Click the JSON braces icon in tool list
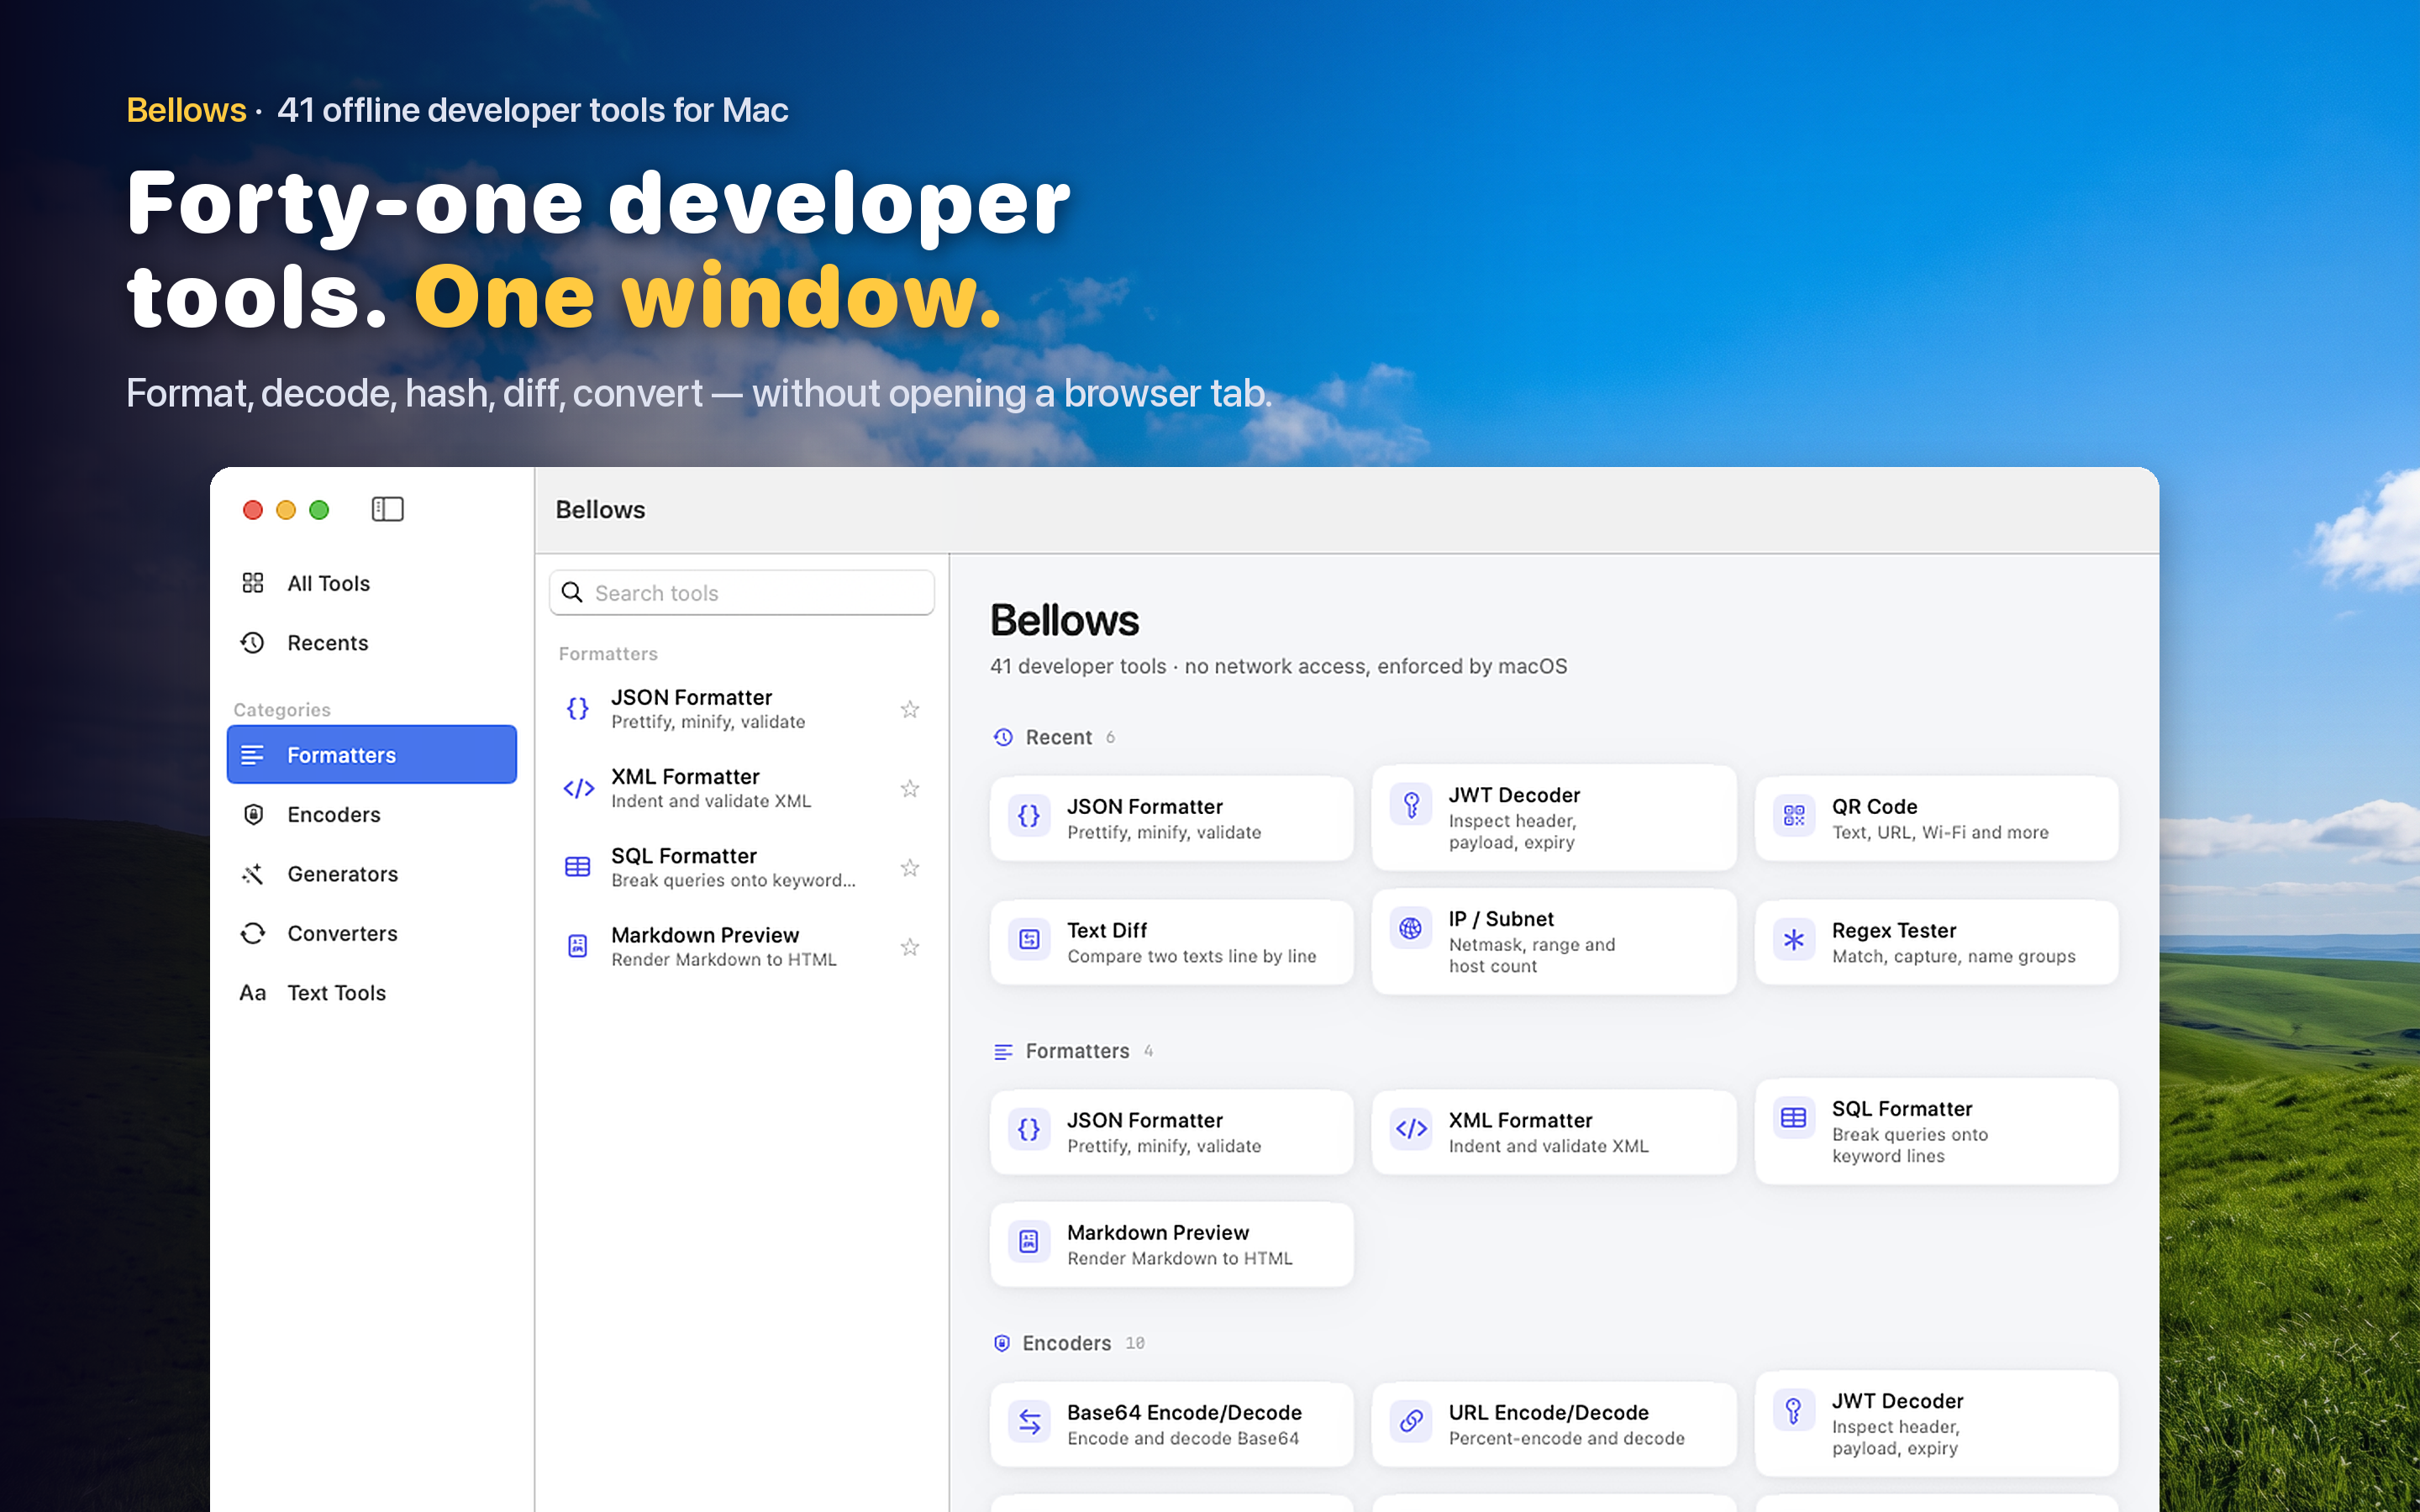The width and height of the screenshot is (2420, 1512). [x=578, y=709]
